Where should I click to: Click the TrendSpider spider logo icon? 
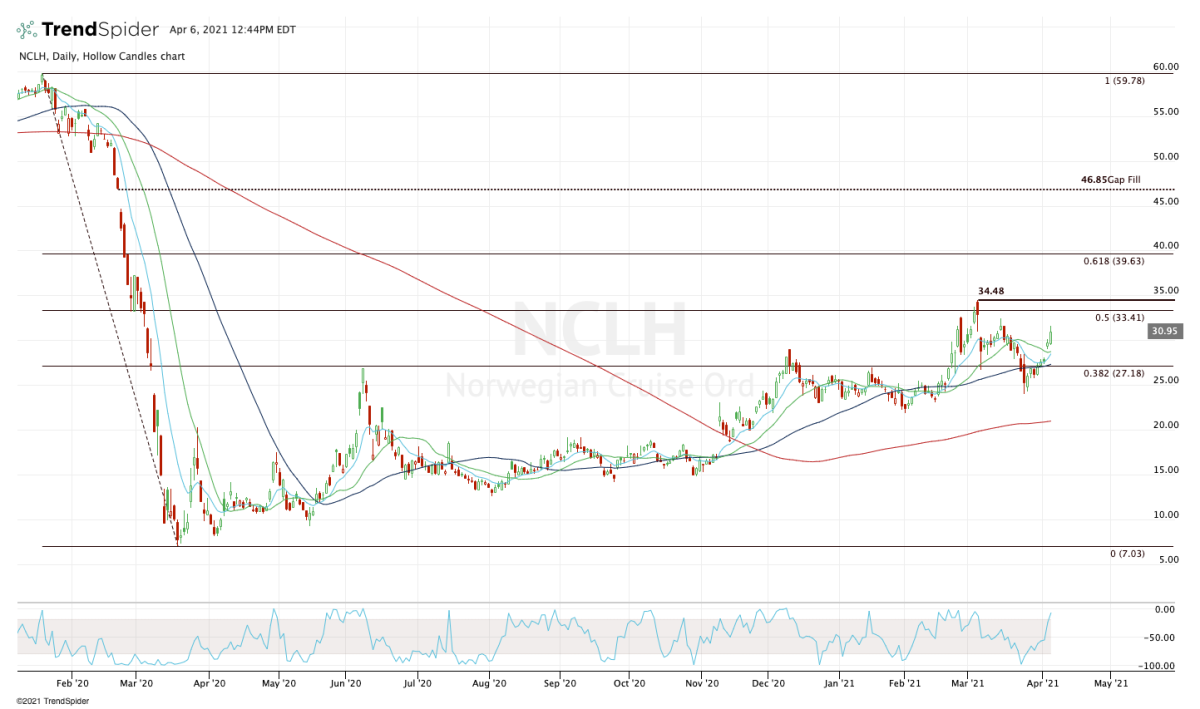29,30
